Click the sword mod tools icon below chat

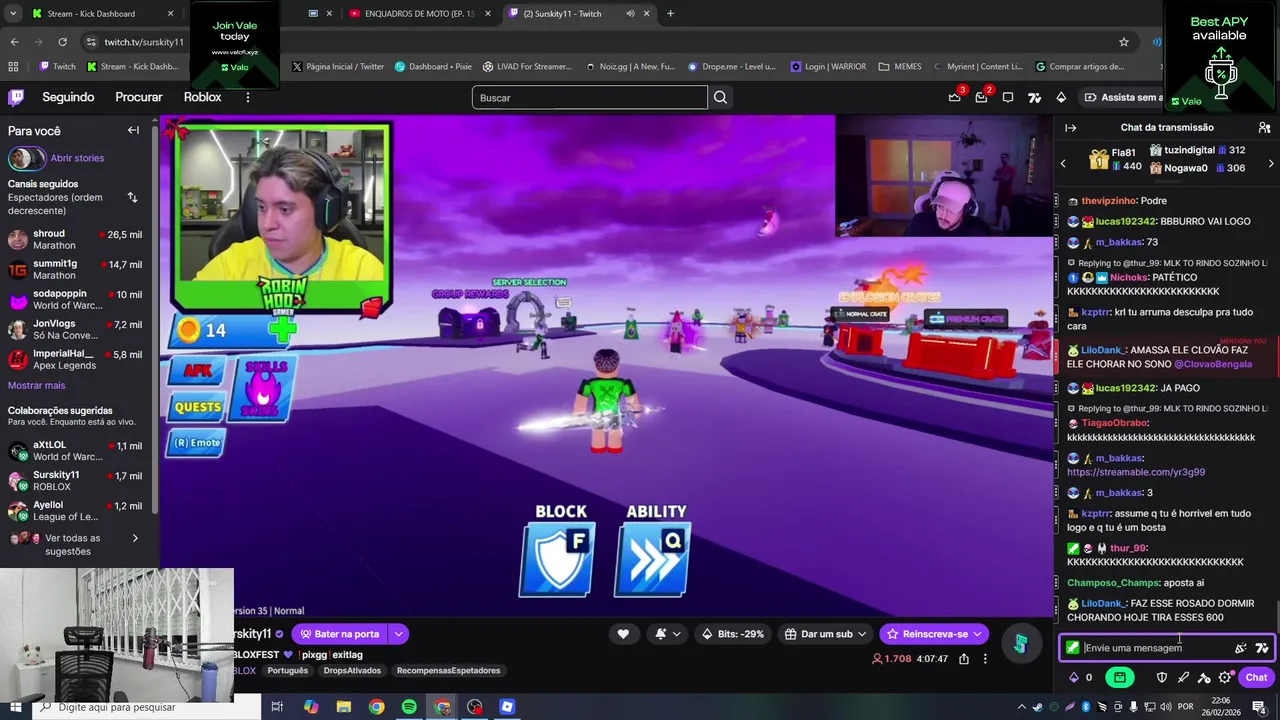click(1183, 677)
